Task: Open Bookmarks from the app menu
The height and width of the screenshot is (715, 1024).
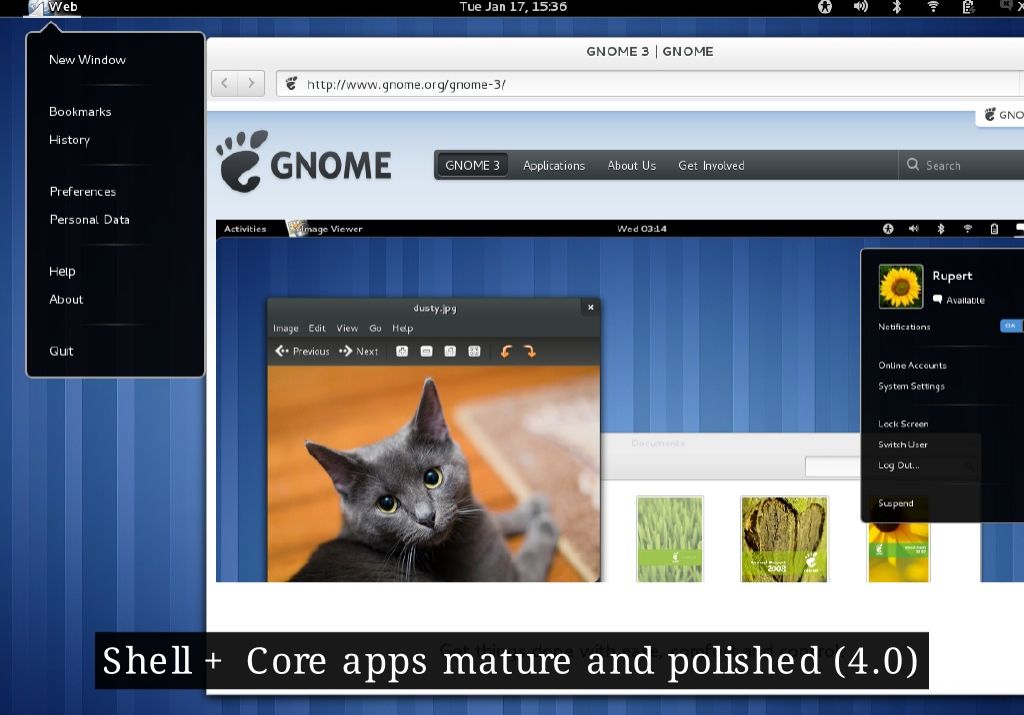Action: click(80, 112)
